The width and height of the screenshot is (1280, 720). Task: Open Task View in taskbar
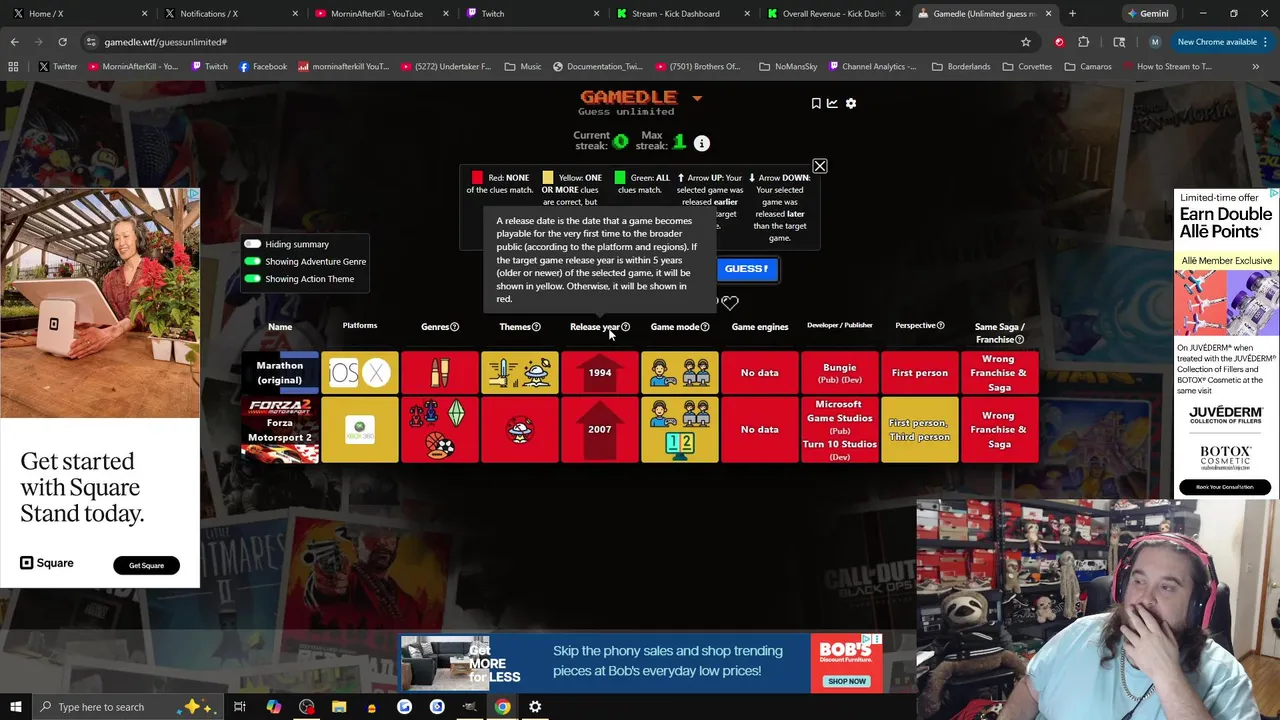(240, 707)
